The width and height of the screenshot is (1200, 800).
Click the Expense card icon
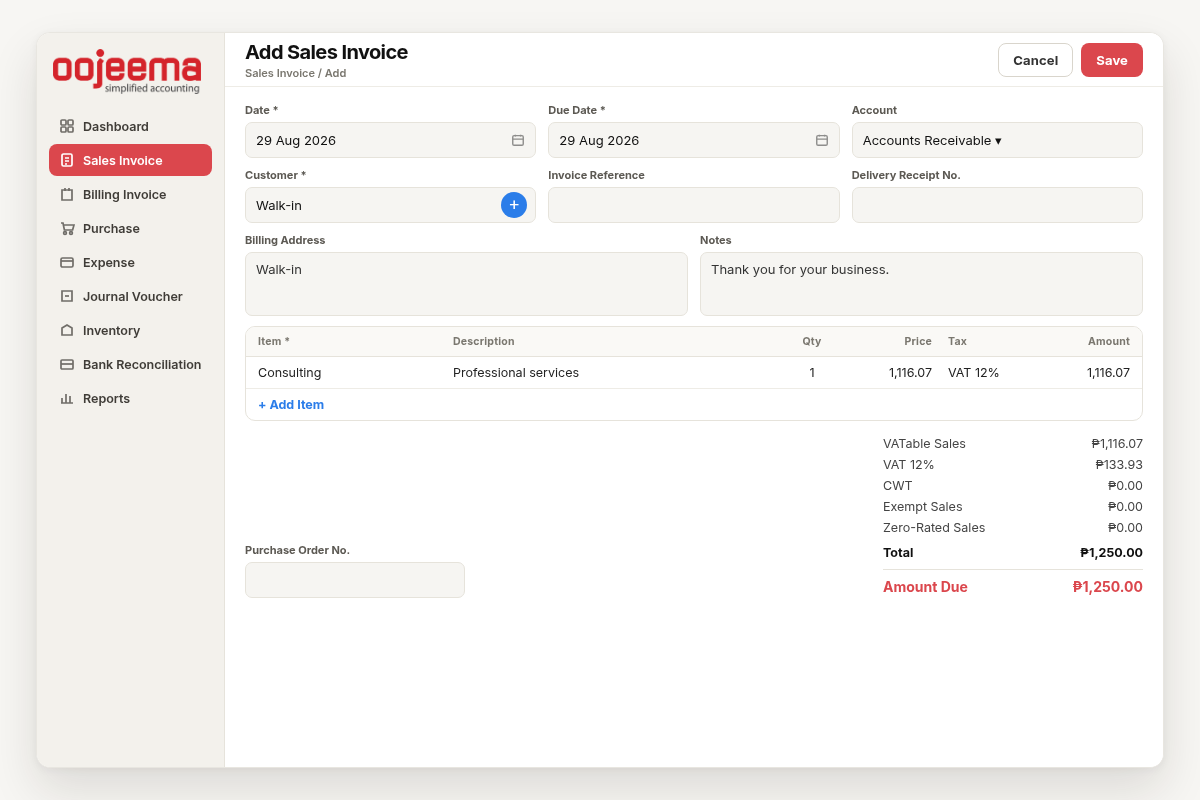(x=67, y=262)
